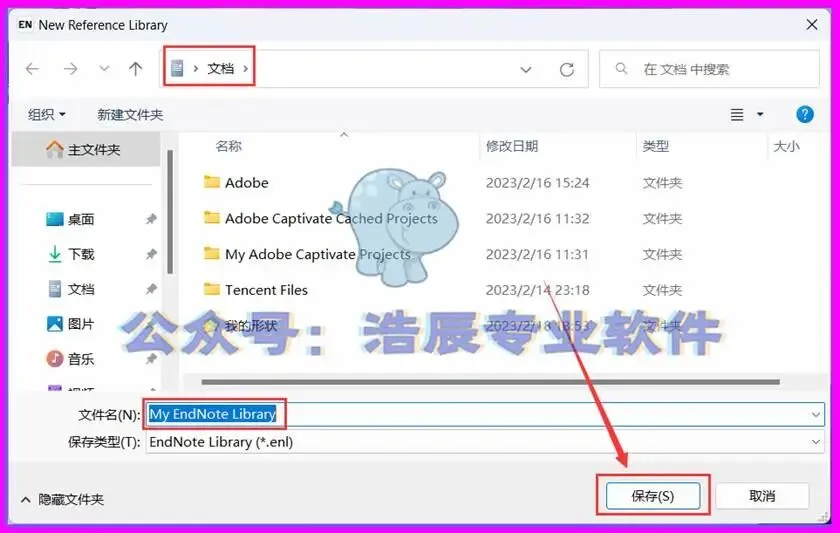Select 图片 in the sidebar

click(x=81, y=324)
